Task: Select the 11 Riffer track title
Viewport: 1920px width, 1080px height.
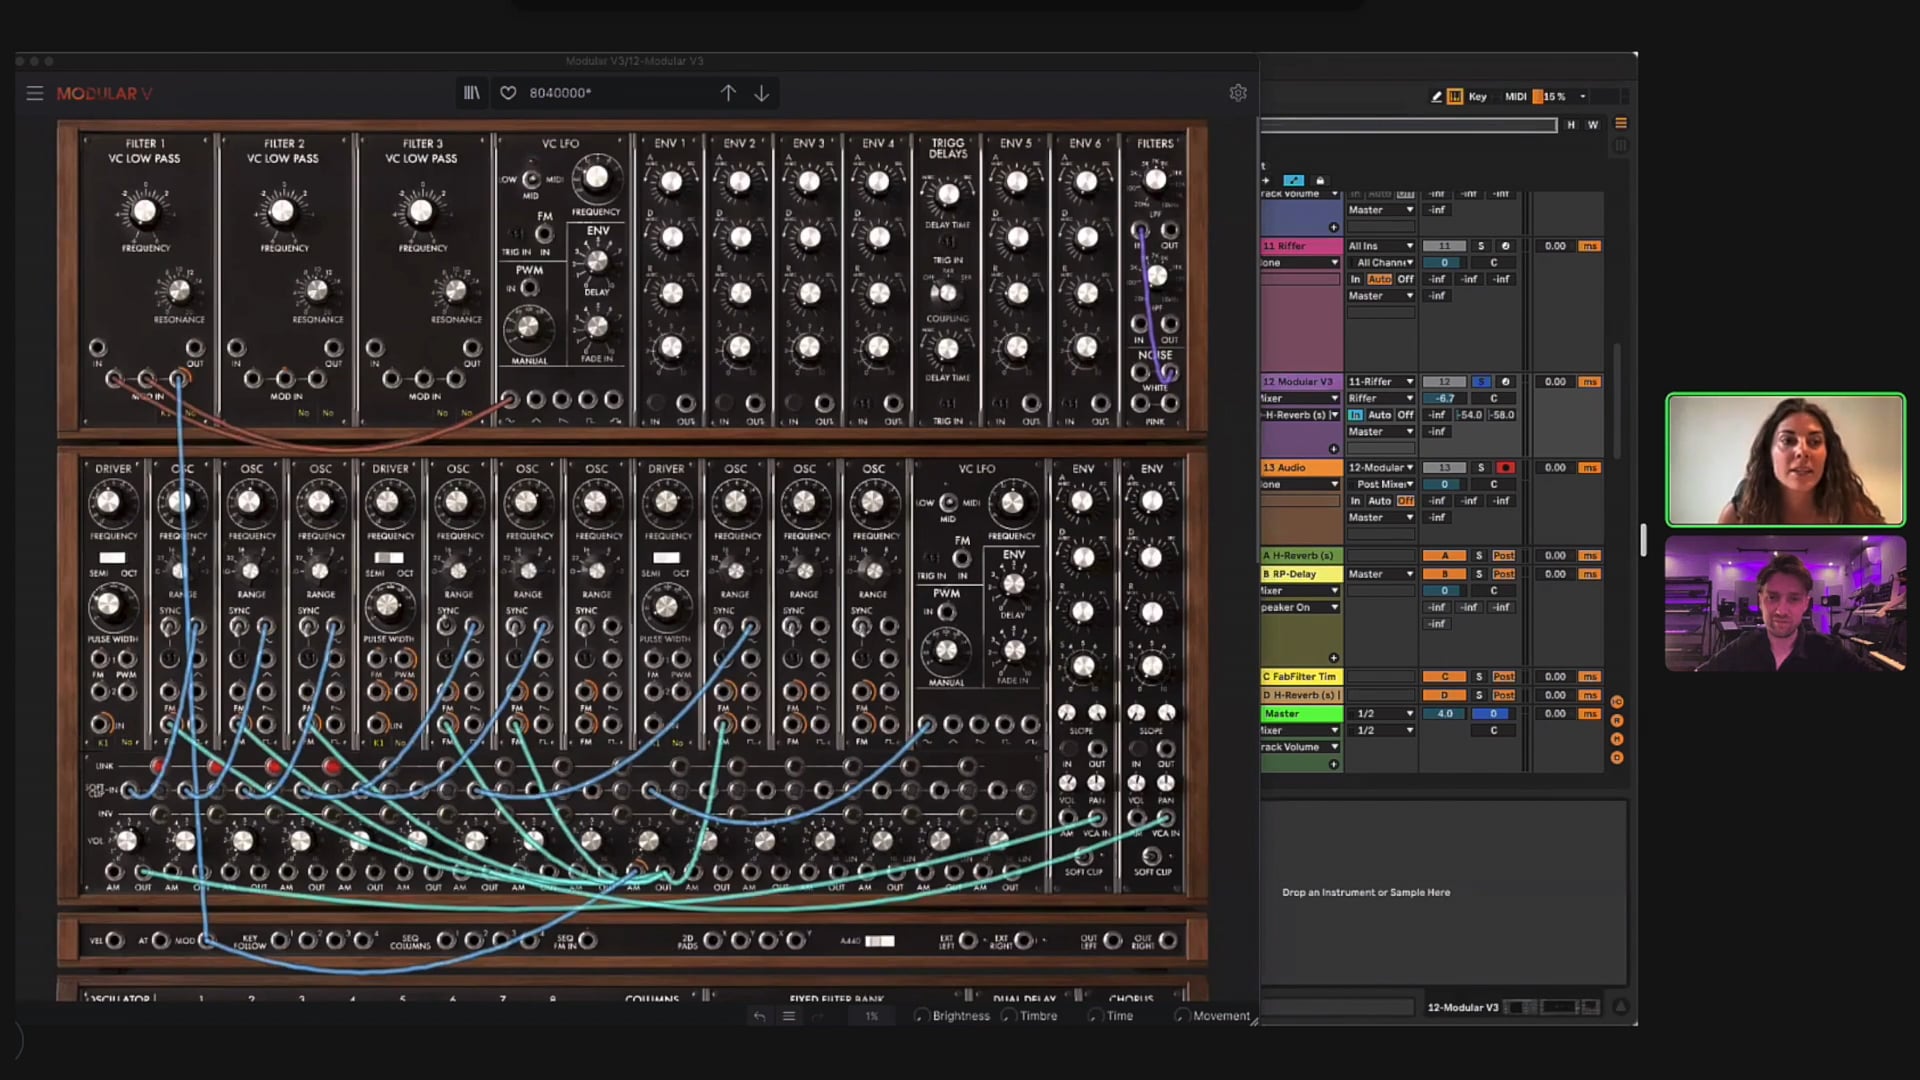Action: (1301, 246)
